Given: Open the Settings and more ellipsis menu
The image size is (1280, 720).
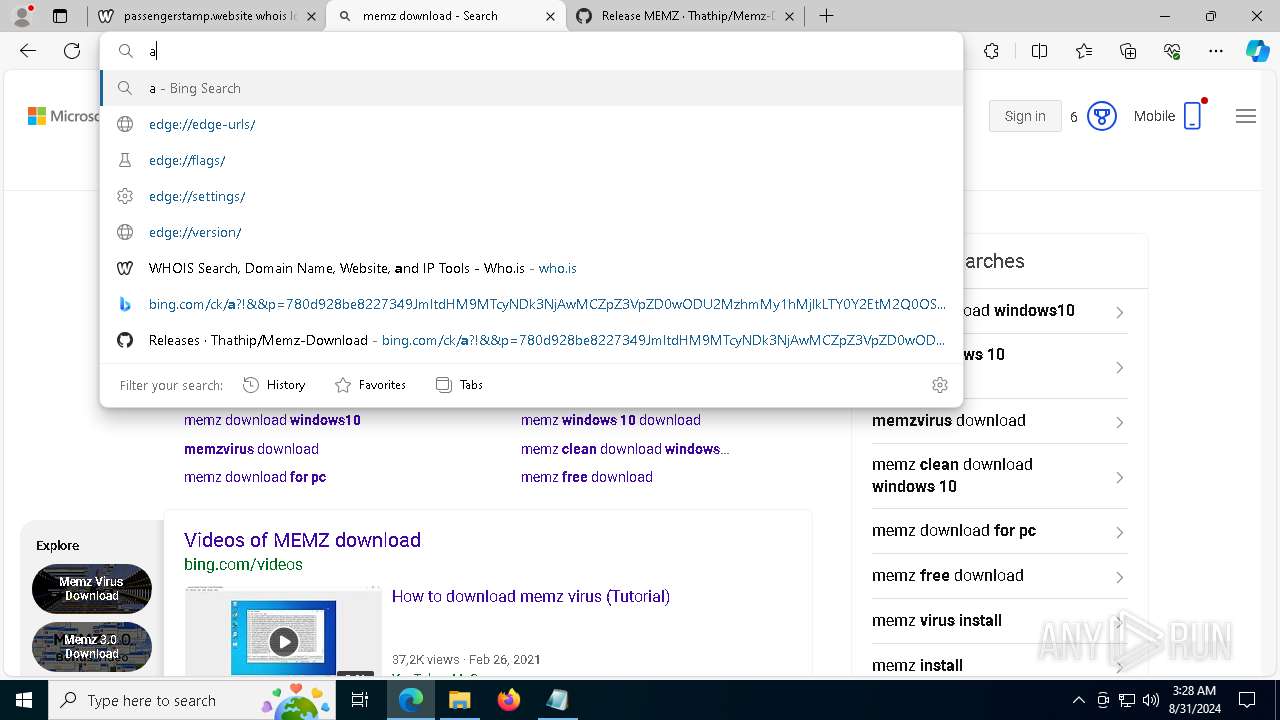Looking at the screenshot, I should [x=1216, y=51].
